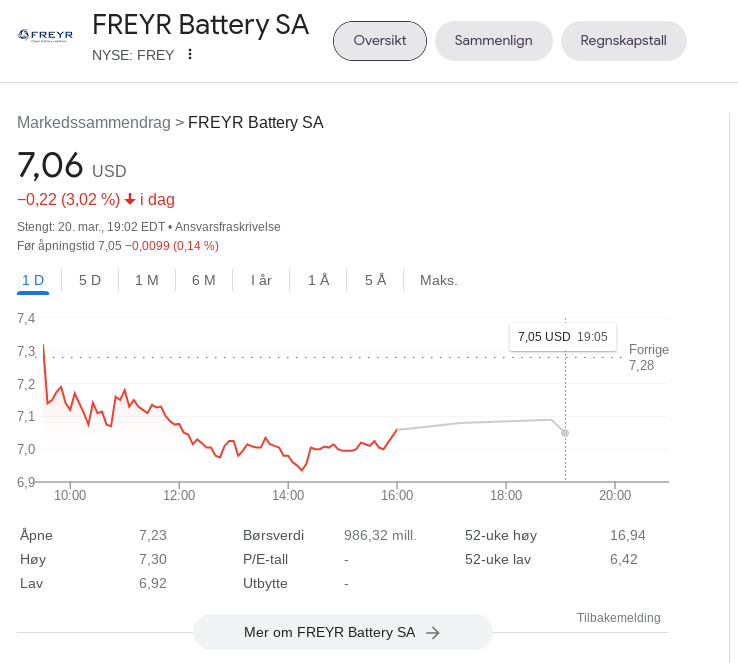Screen dimensions: 738x663
Task: Switch chart to 5 Å range
Action: pos(376,280)
